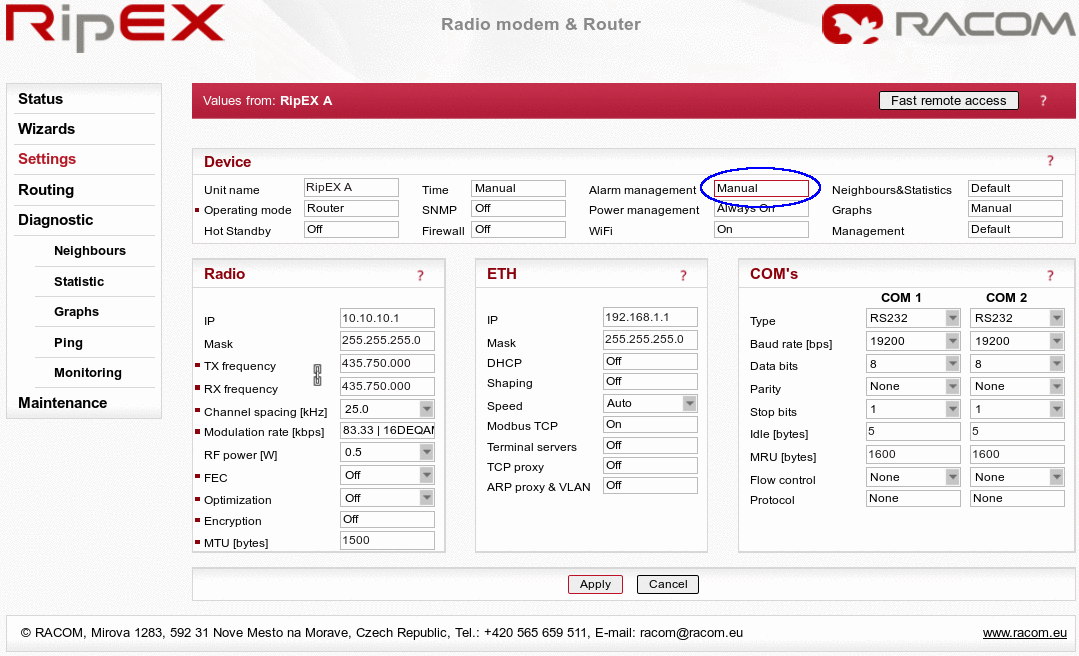The image size is (1079, 656).
Task: Apply the settings
Action: [595, 584]
